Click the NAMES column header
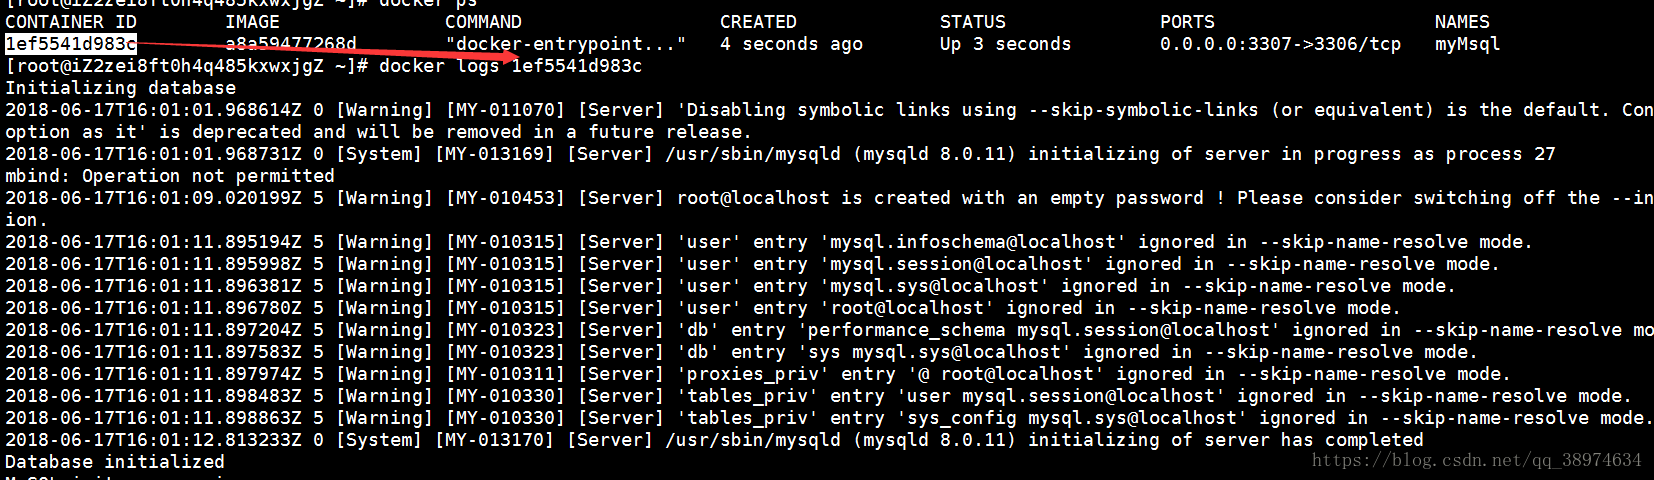 1462,22
